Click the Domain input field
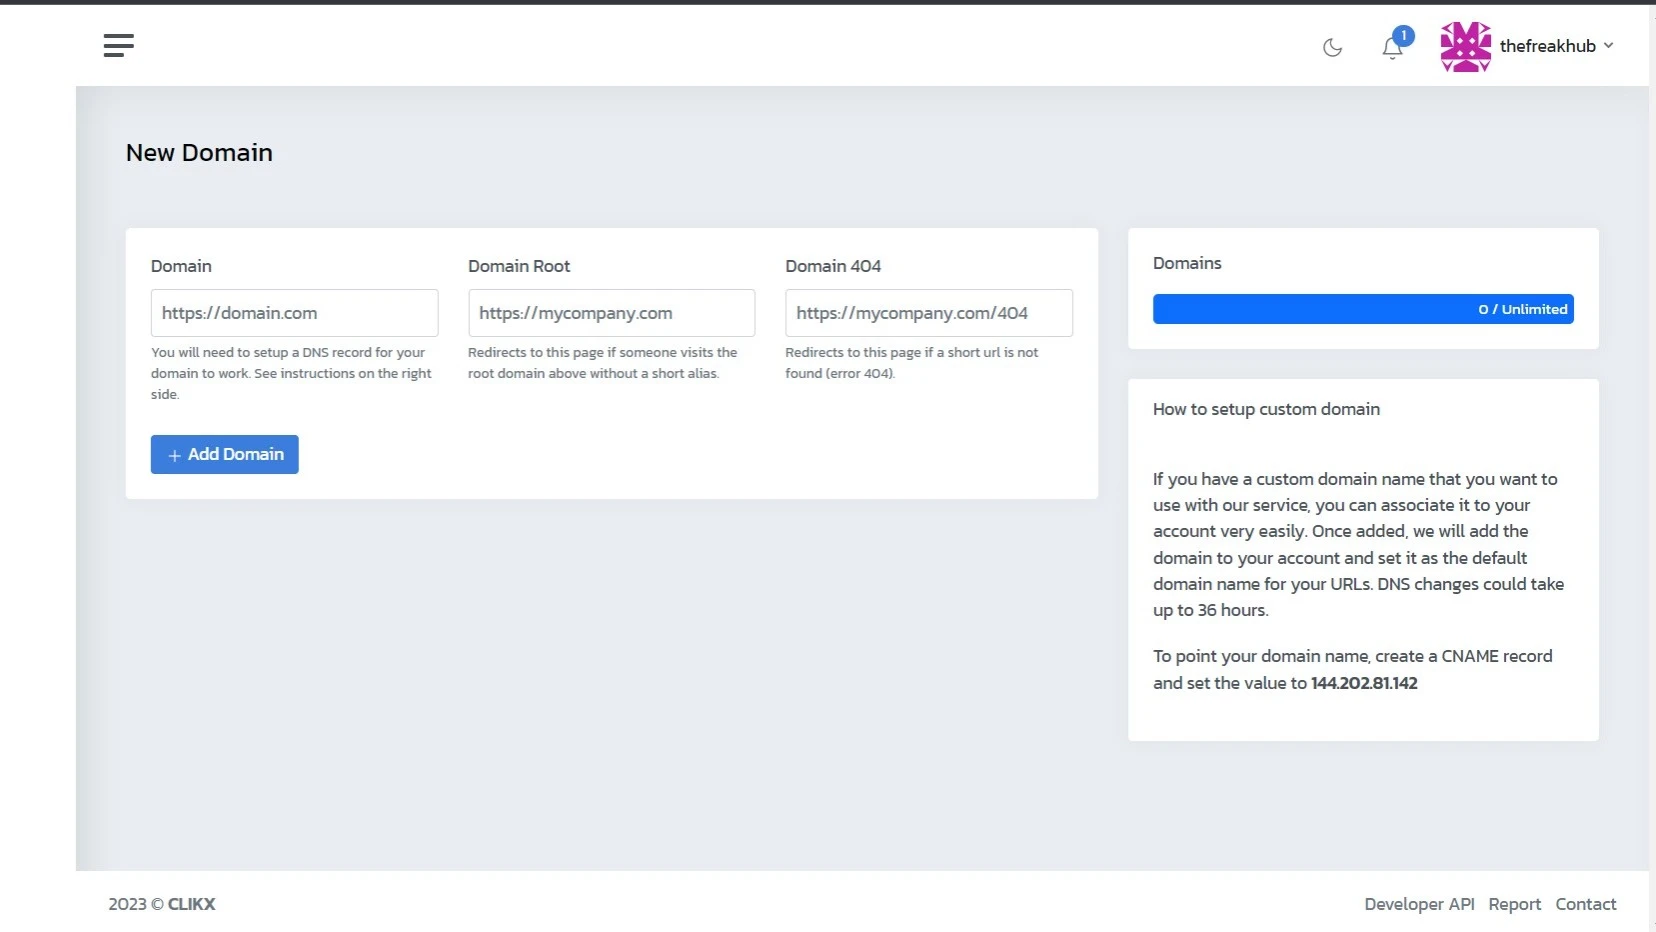 (x=294, y=313)
